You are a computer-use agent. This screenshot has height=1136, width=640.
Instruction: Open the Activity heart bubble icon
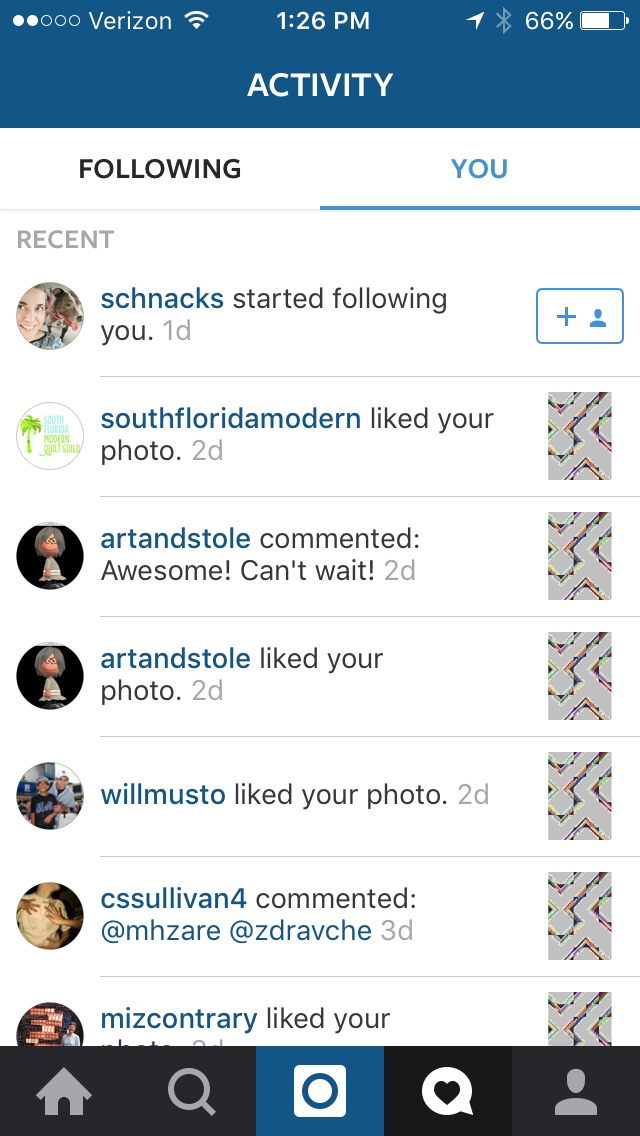point(447,1091)
